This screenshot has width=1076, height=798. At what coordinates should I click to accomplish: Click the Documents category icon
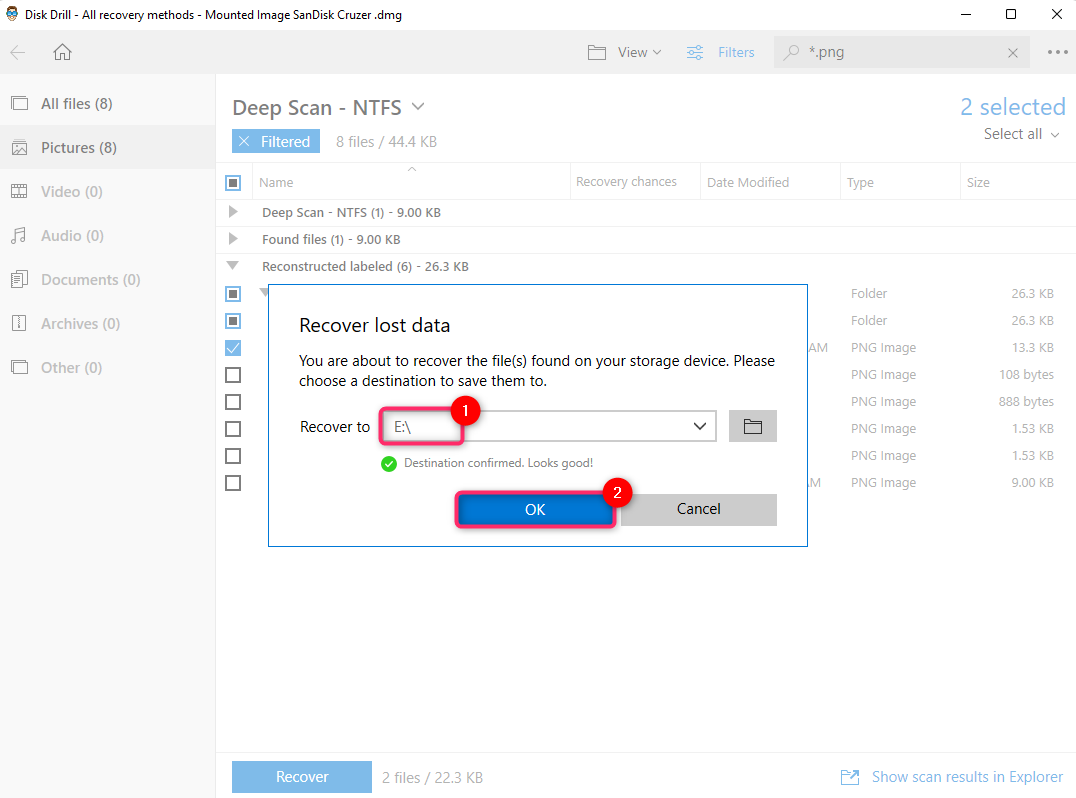point(20,279)
